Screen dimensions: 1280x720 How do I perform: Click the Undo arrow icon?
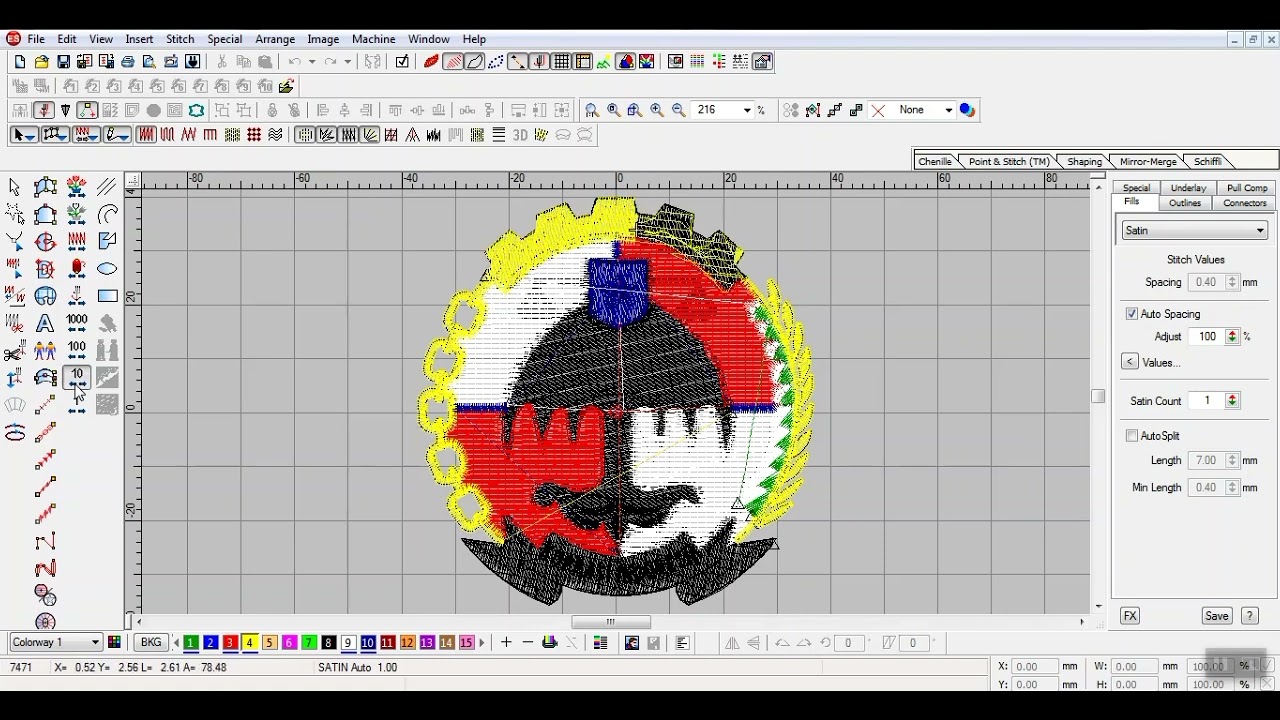pos(294,62)
